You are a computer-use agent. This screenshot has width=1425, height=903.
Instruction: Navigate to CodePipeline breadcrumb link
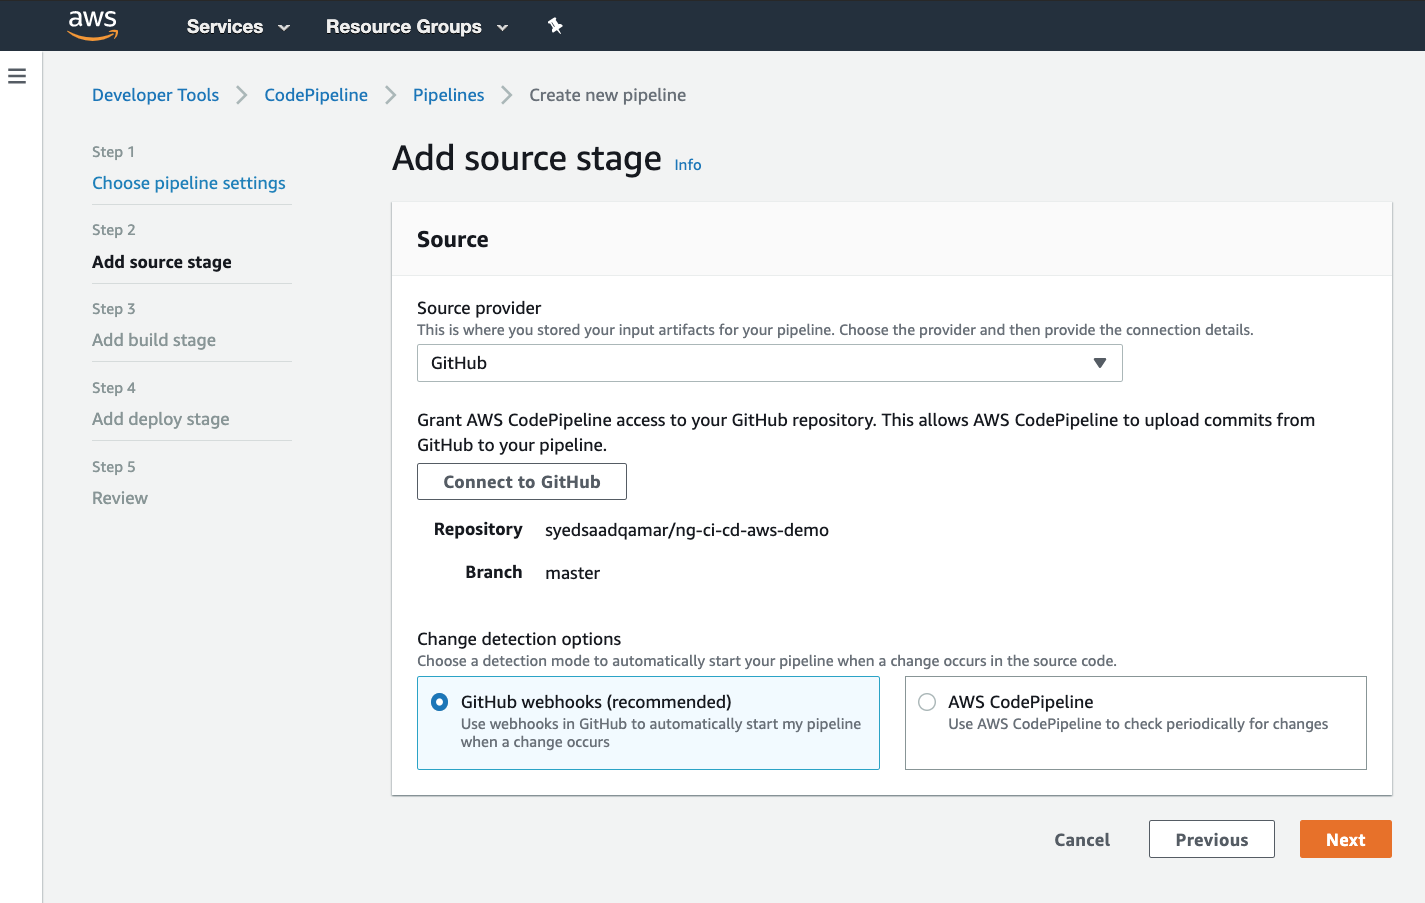[x=316, y=95]
